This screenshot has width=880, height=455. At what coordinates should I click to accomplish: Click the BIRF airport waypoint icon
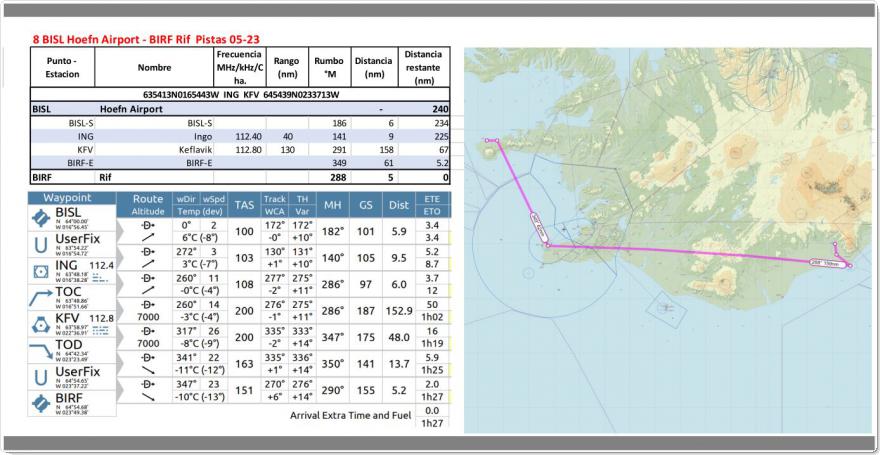[x=41, y=403]
